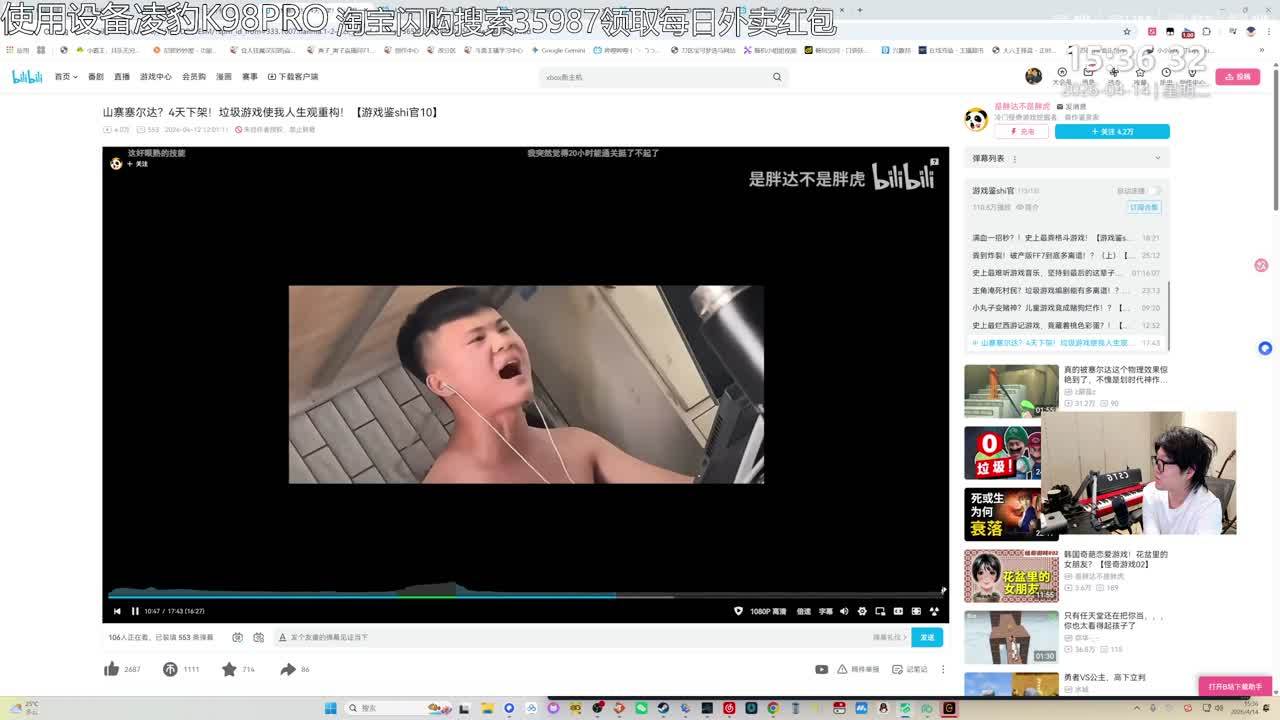Click the 稿件举报 report link
This screenshot has height=720, width=1280.
(x=857, y=669)
